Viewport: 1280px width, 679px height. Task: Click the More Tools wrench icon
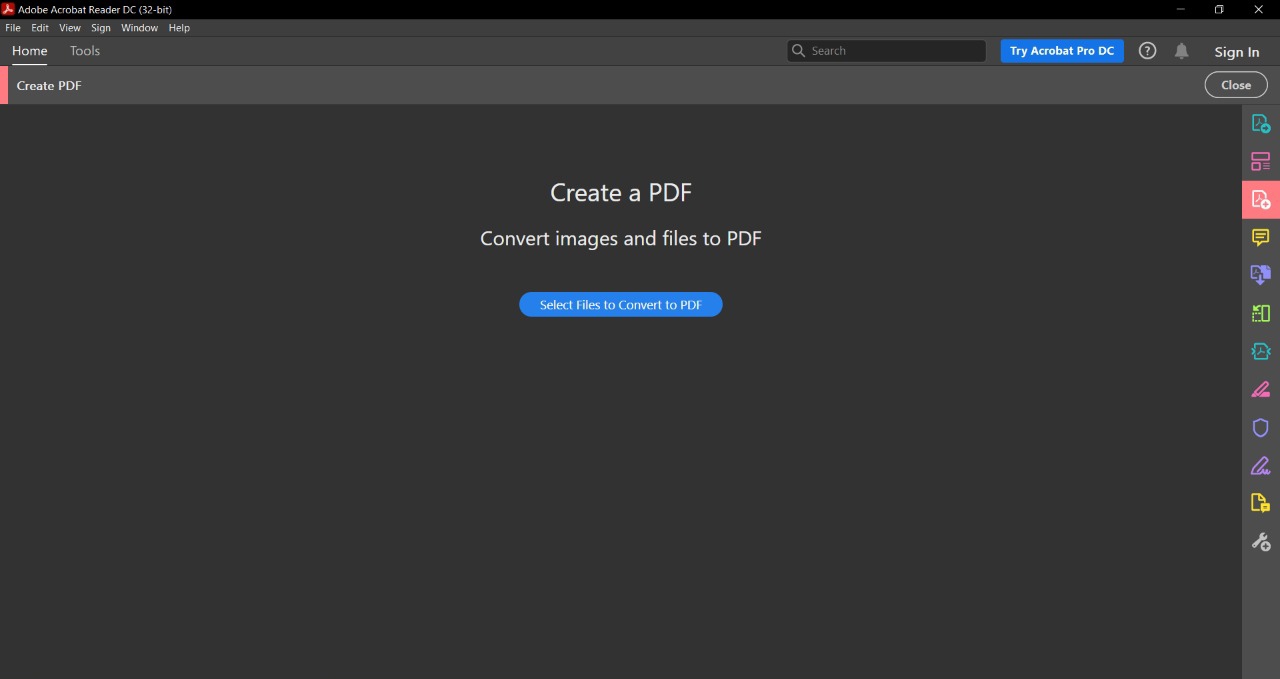tap(1261, 541)
